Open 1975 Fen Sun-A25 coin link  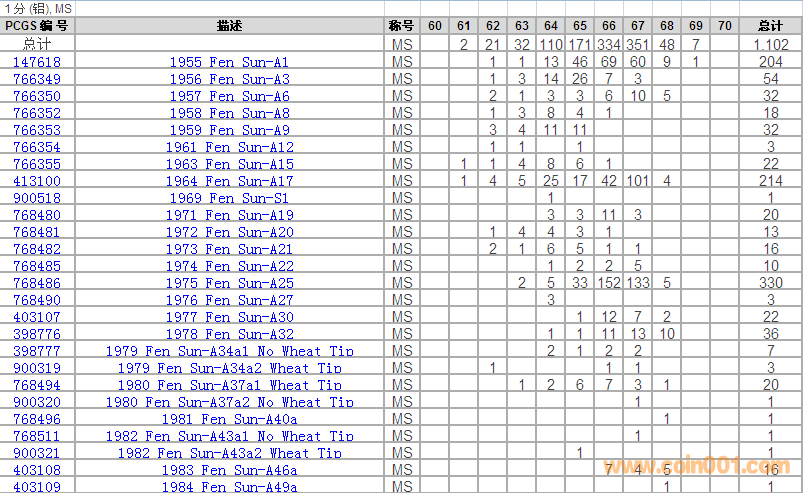(x=229, y=283)
